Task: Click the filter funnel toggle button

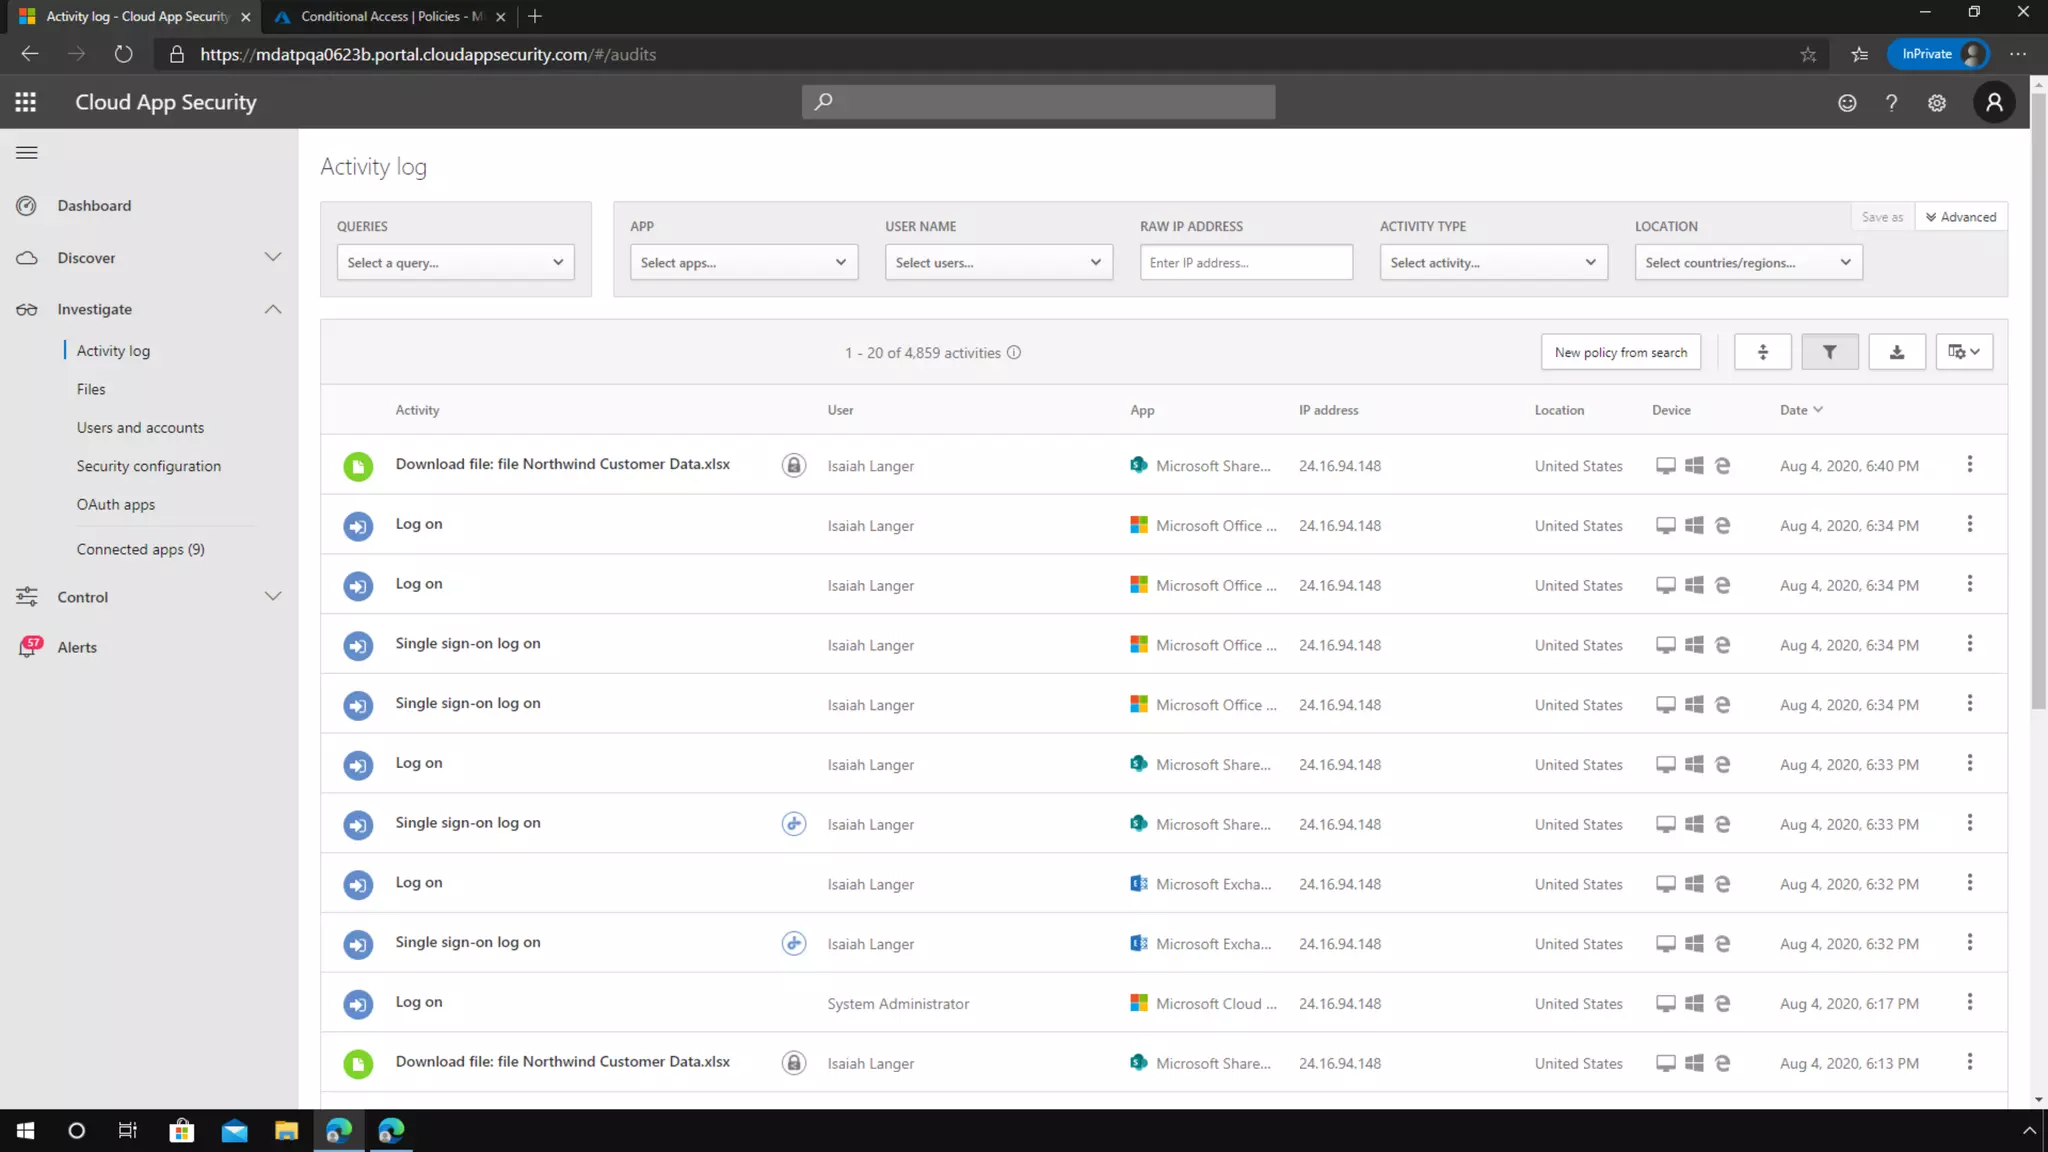Action: coord(1829,352)
